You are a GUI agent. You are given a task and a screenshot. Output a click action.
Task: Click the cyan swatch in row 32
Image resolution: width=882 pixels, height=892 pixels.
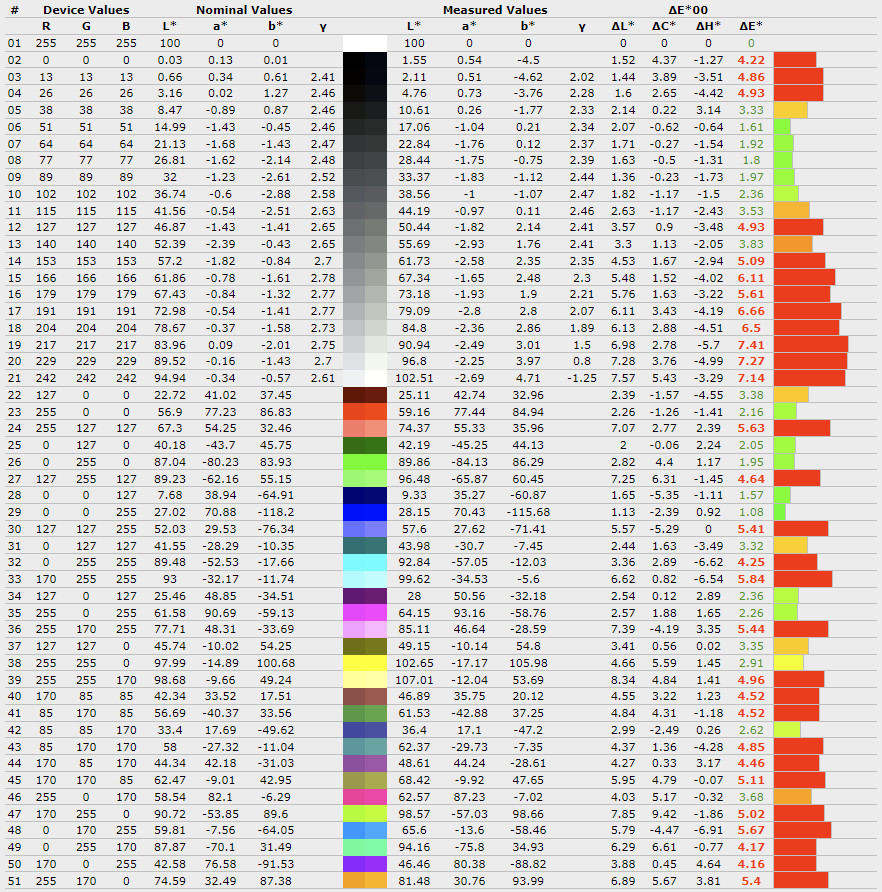click(365, 562)
